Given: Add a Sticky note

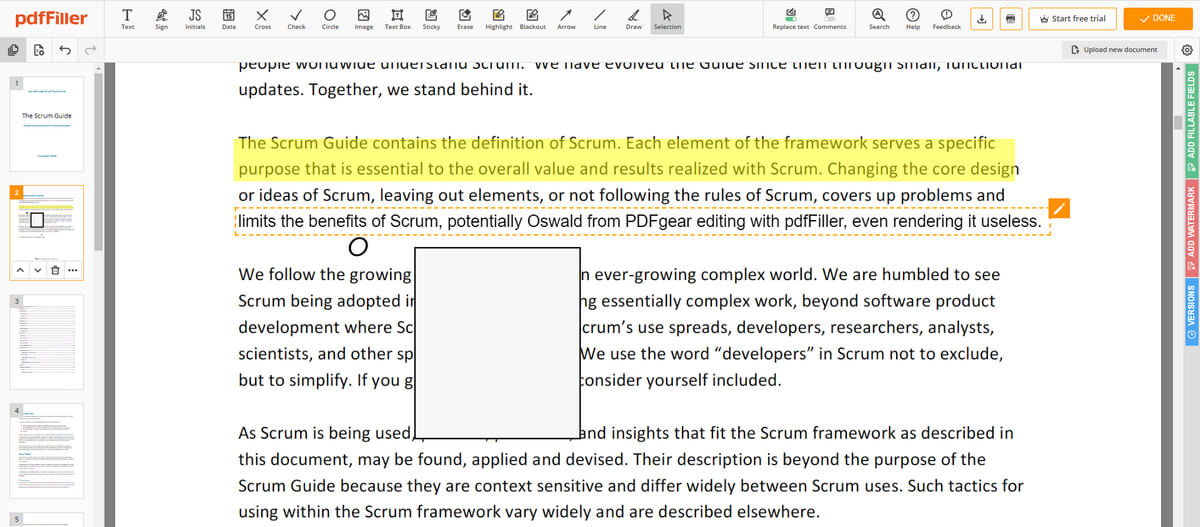Looking at the screenshot, I should pos(431,18).
